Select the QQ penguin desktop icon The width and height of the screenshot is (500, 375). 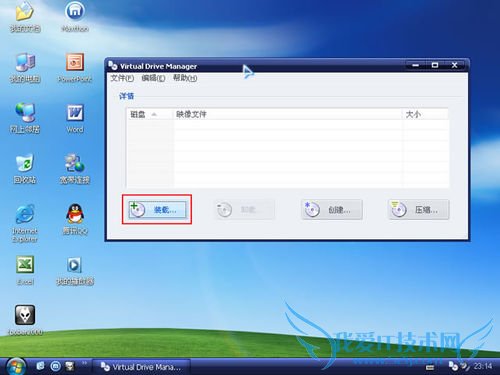tap(75, 219)
